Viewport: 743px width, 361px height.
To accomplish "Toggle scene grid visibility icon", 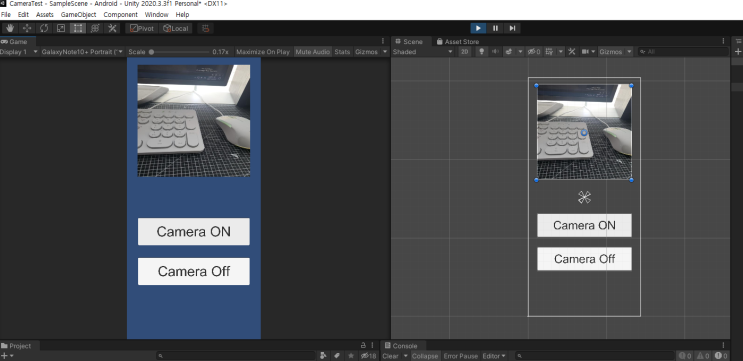I will (549, 52).
